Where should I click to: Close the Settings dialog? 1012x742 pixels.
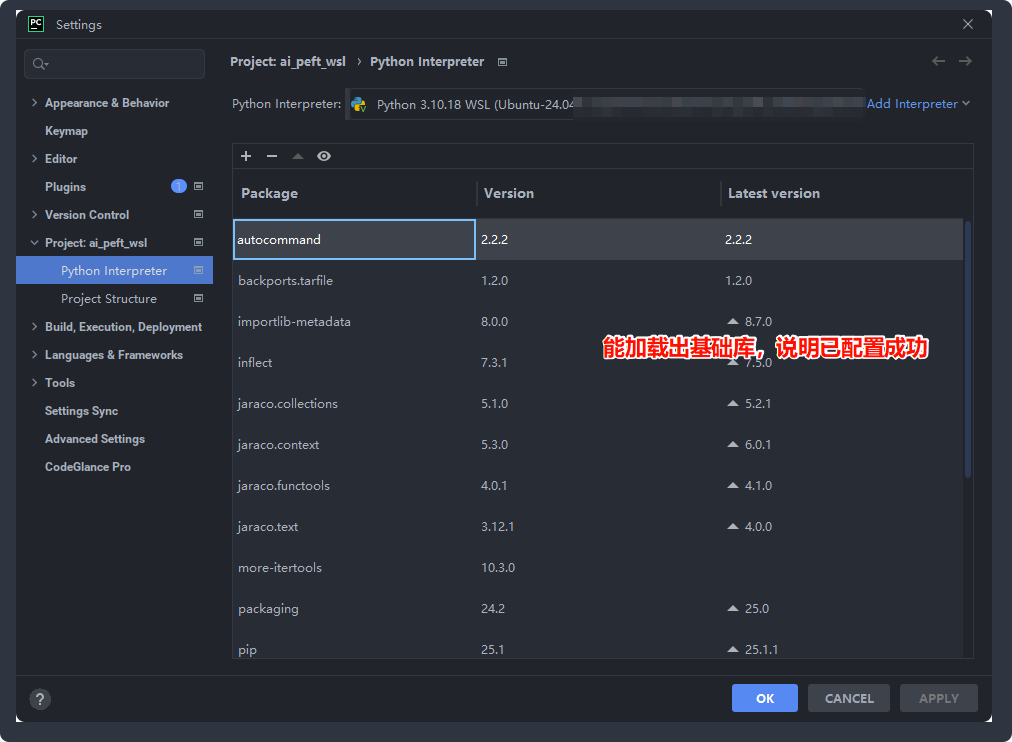(x=967, y=25)
